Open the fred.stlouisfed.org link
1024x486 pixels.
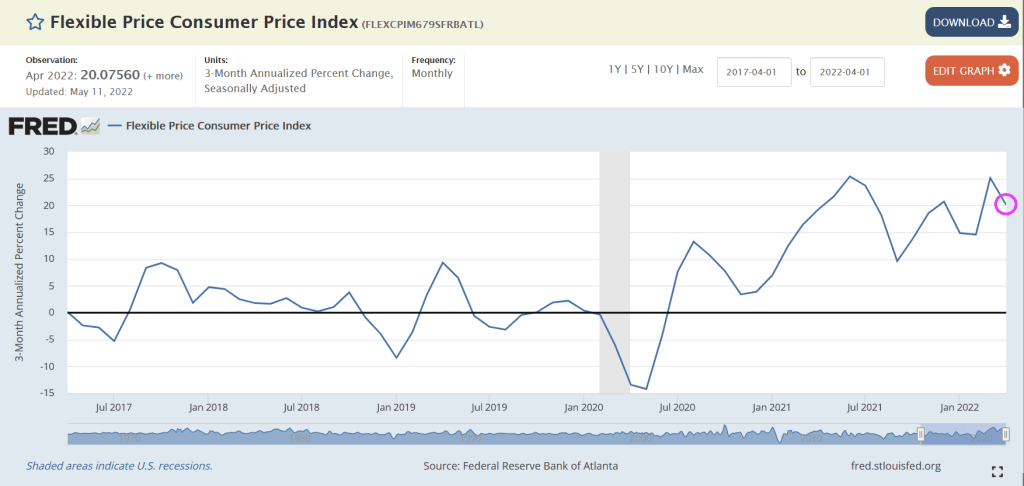895,466
